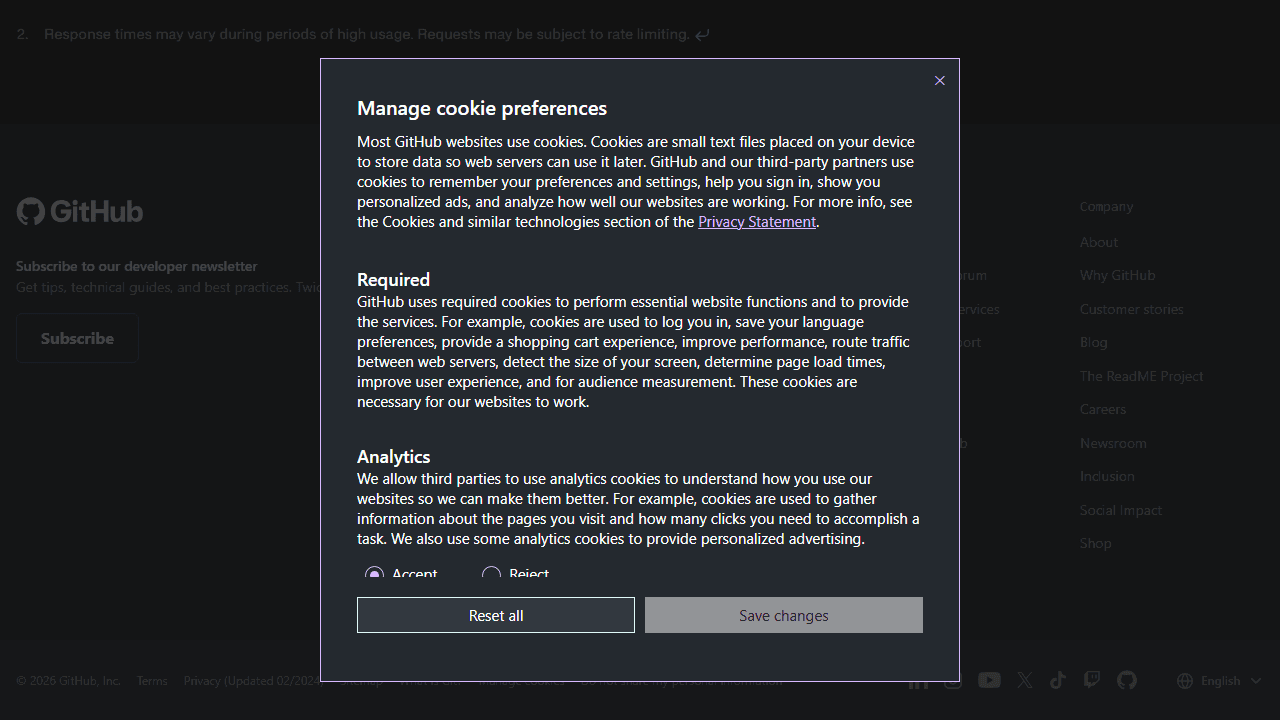
Task: Click the Reset all button
Action: pos(496,615)
